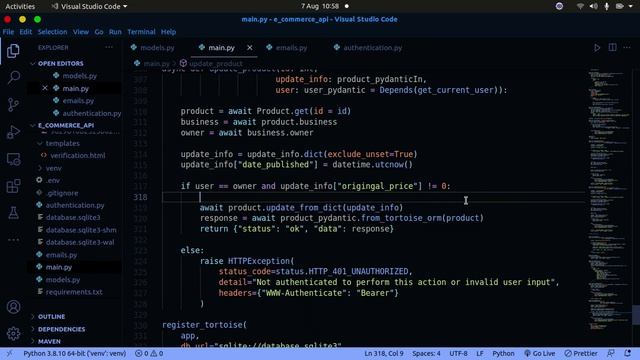The width and height of the screenshot is (640, 360).
Task: Switch to the emails.py tab
Action: point(291,48)
